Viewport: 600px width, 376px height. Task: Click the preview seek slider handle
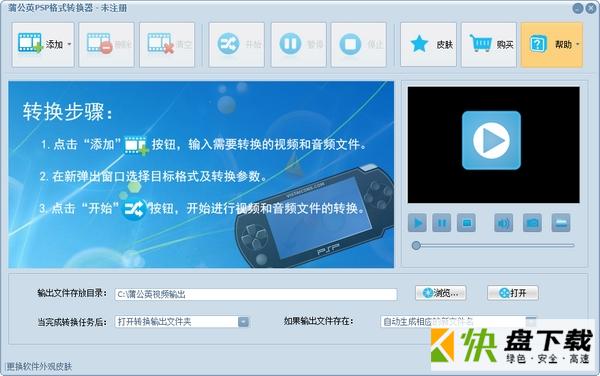416,246
